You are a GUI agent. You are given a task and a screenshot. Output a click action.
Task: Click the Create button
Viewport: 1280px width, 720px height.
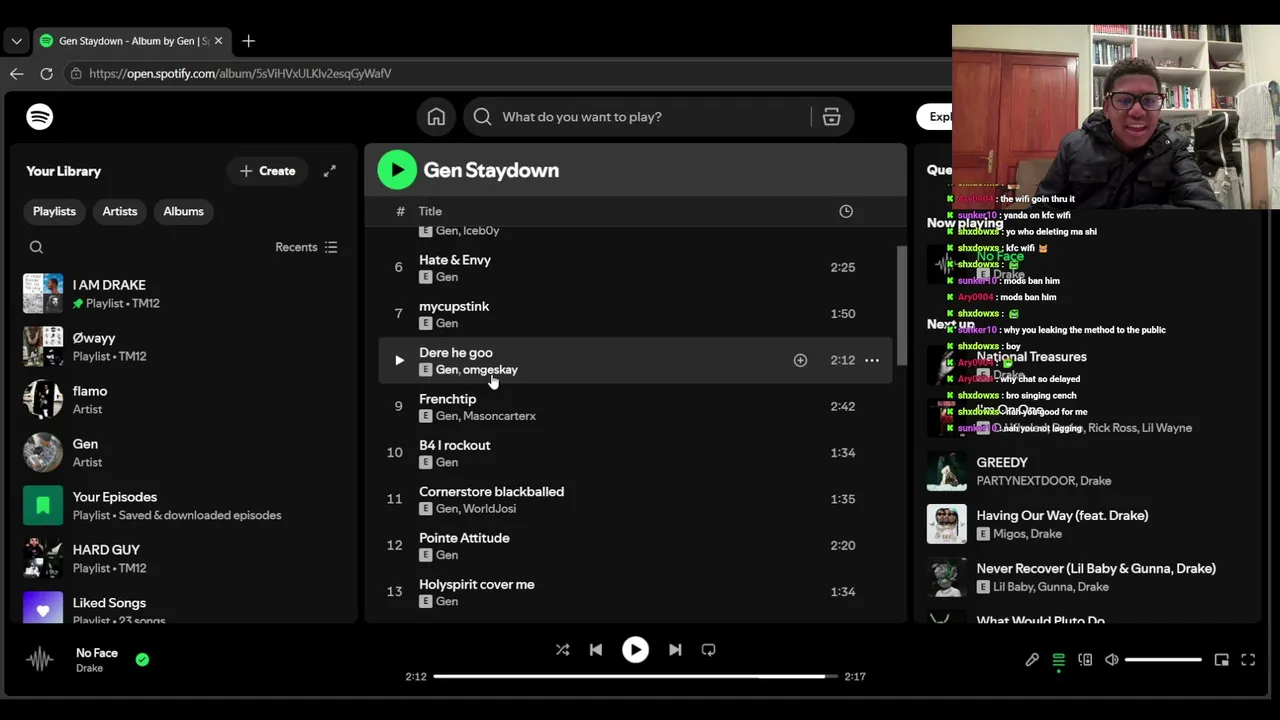(x=267, y=171)
